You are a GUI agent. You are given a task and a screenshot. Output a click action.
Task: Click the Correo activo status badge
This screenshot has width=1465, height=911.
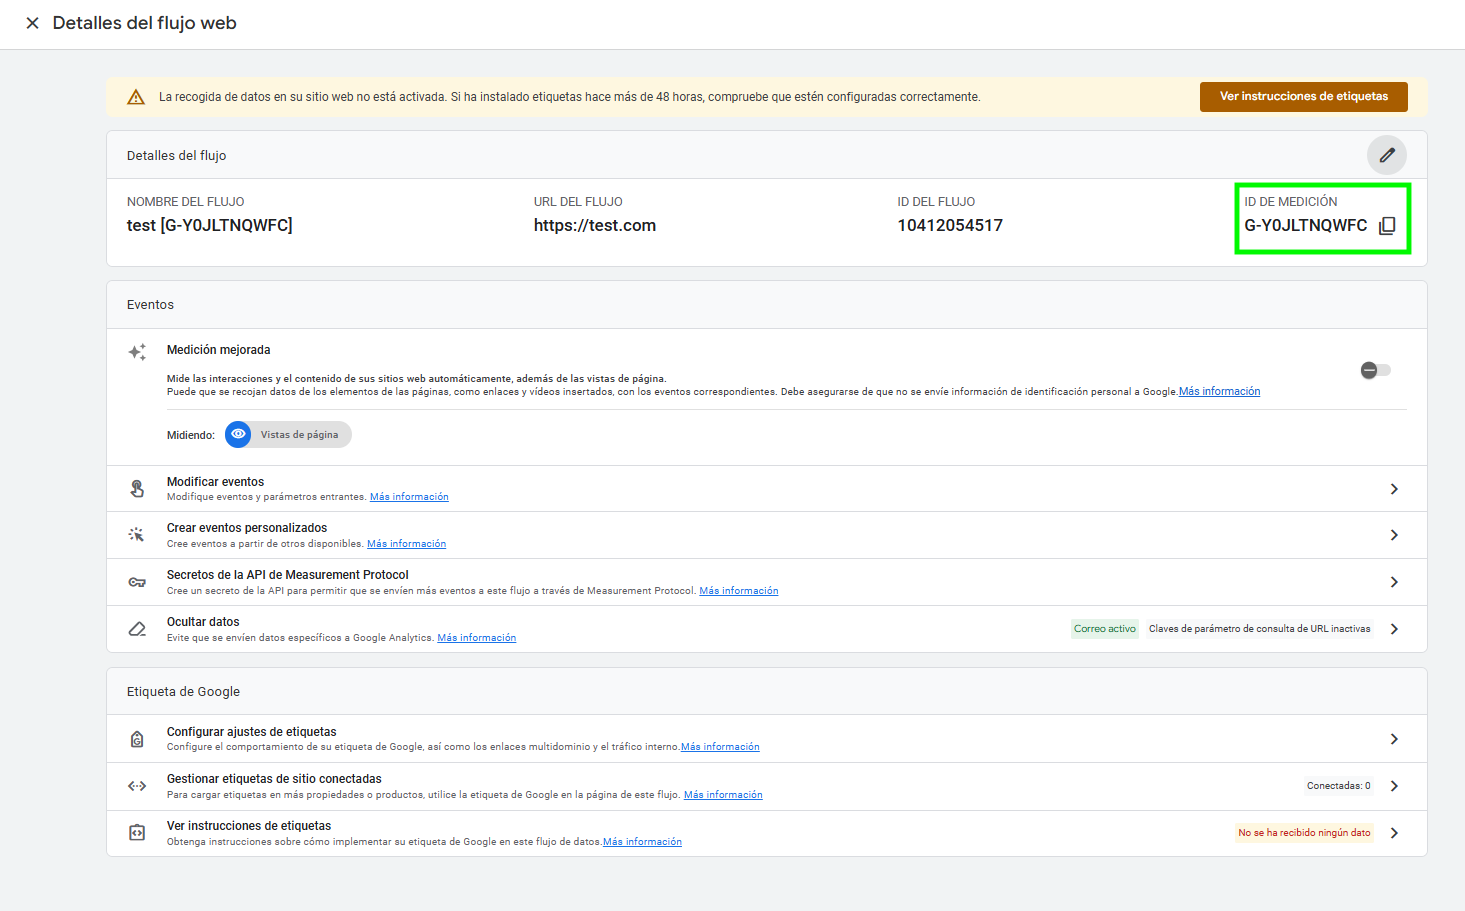[1104, 629]
